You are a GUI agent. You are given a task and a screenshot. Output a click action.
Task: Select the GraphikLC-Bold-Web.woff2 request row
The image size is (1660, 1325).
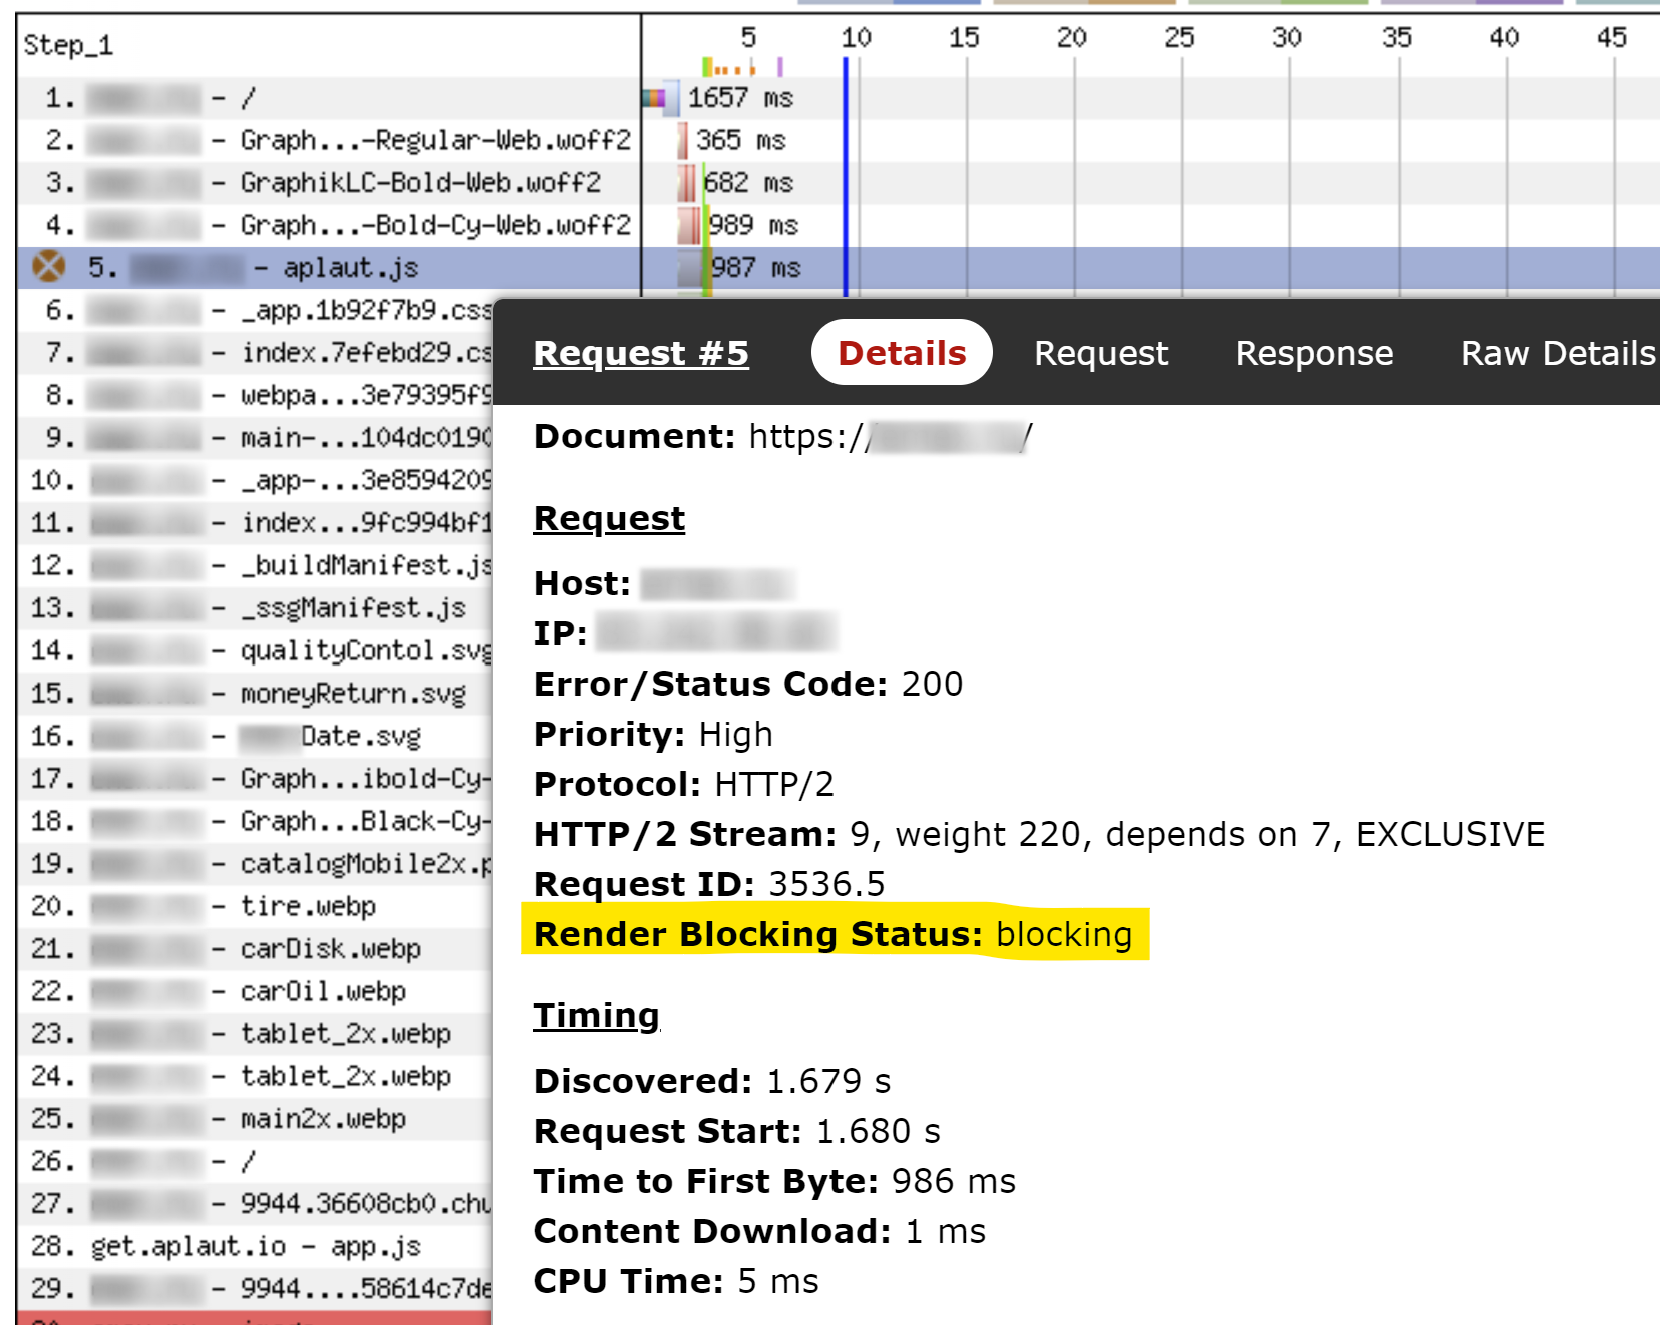pyautogui.click(x=420, y=183)
